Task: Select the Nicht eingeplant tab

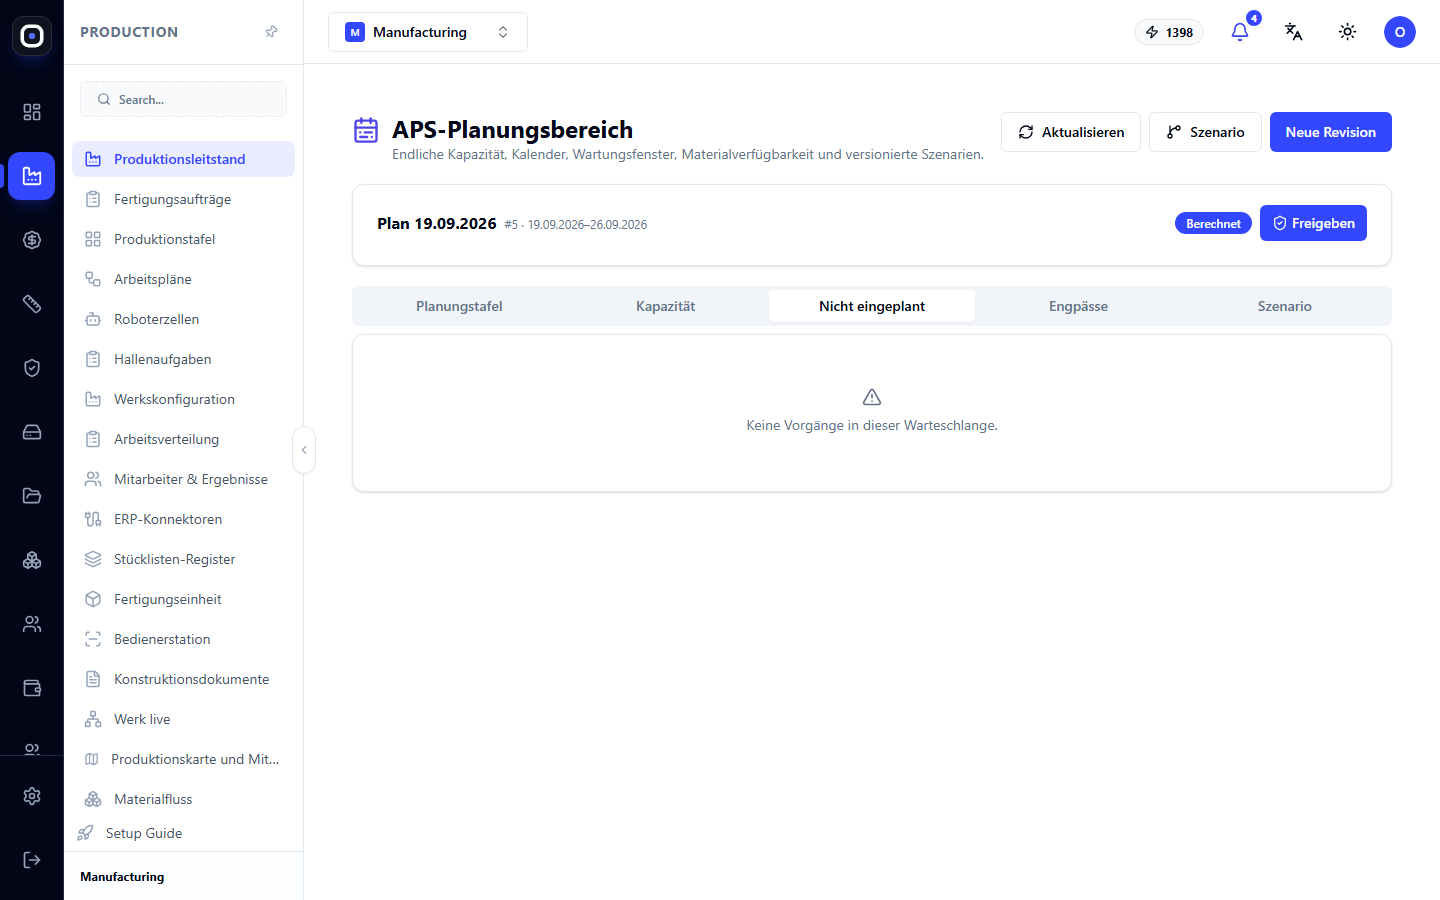Action: click(872, 306)
